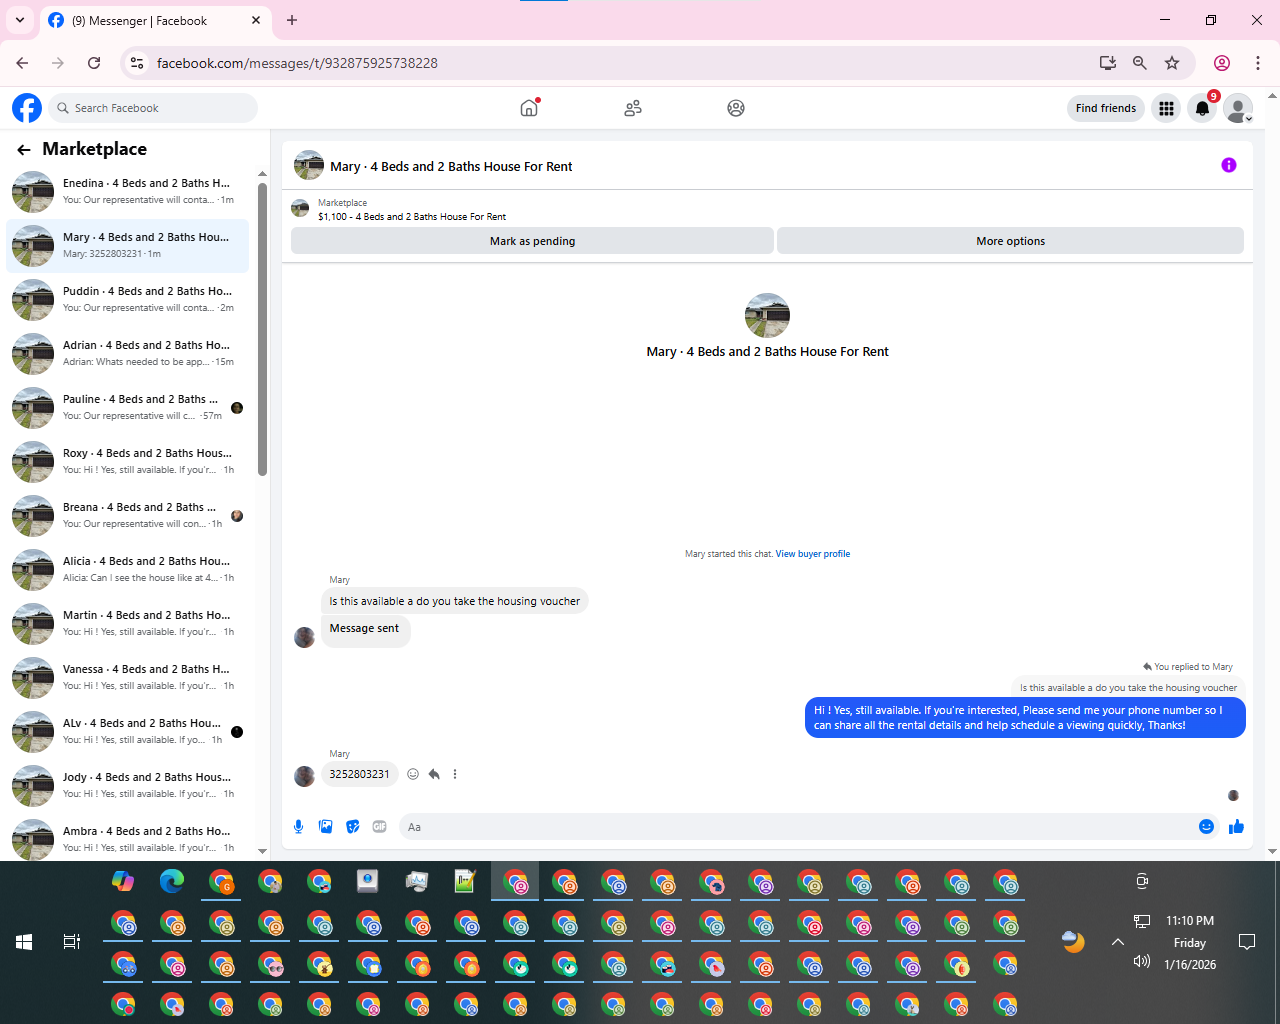1280x1024 pixels.
Task: Open ALv conversation
Action: (128, 732)
